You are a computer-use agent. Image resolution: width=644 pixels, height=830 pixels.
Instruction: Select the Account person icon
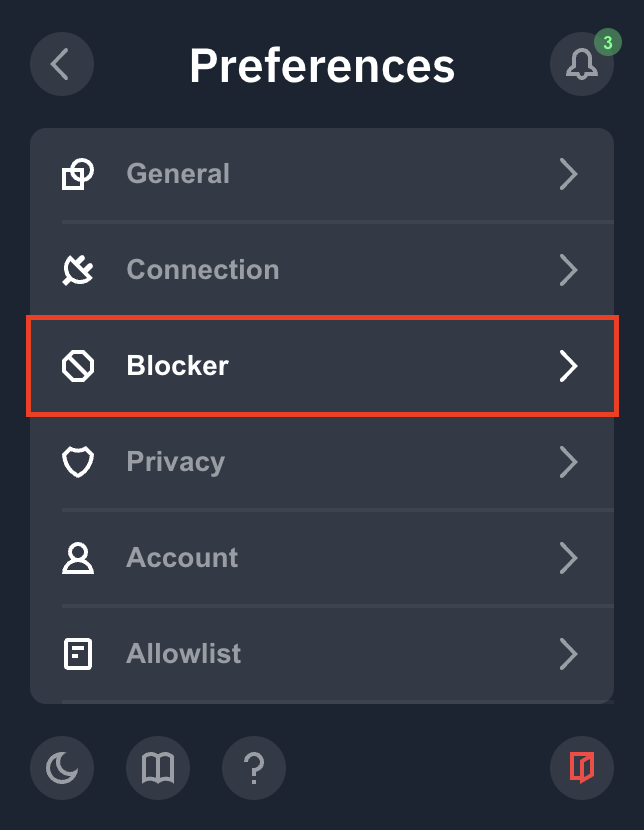(78, 558)
